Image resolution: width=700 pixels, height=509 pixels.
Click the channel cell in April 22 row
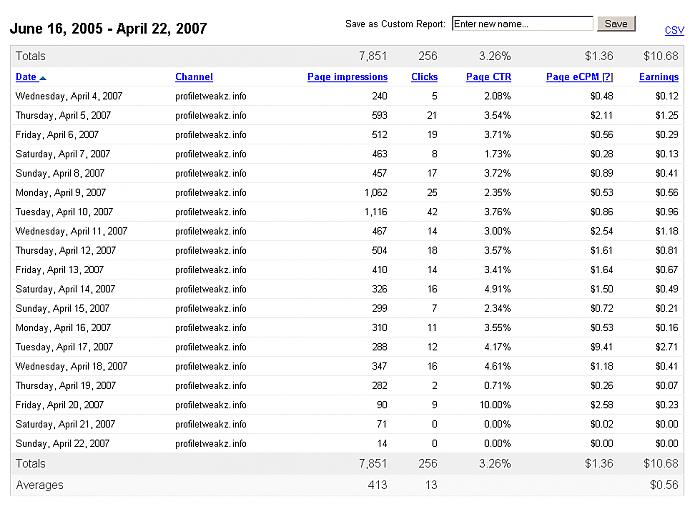coord(211,443)
